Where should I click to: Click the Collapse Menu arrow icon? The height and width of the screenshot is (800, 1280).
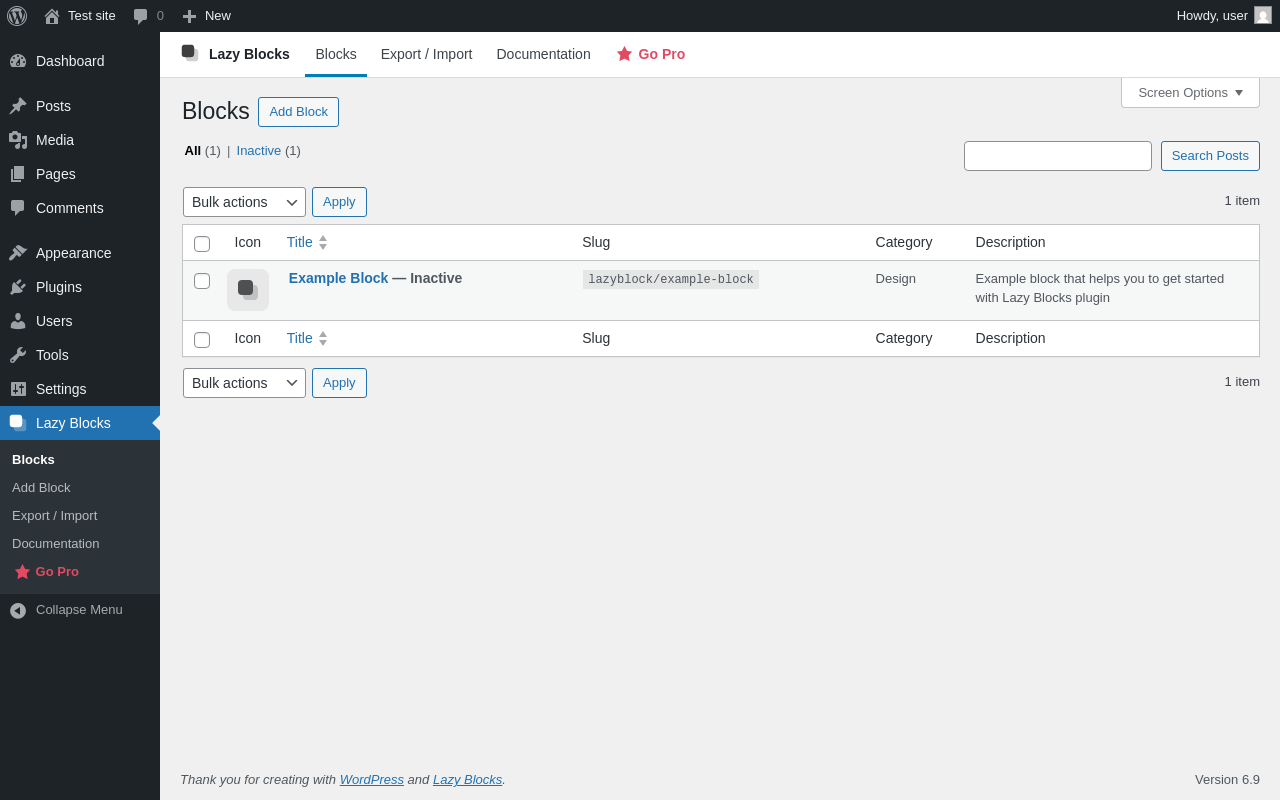18,610
